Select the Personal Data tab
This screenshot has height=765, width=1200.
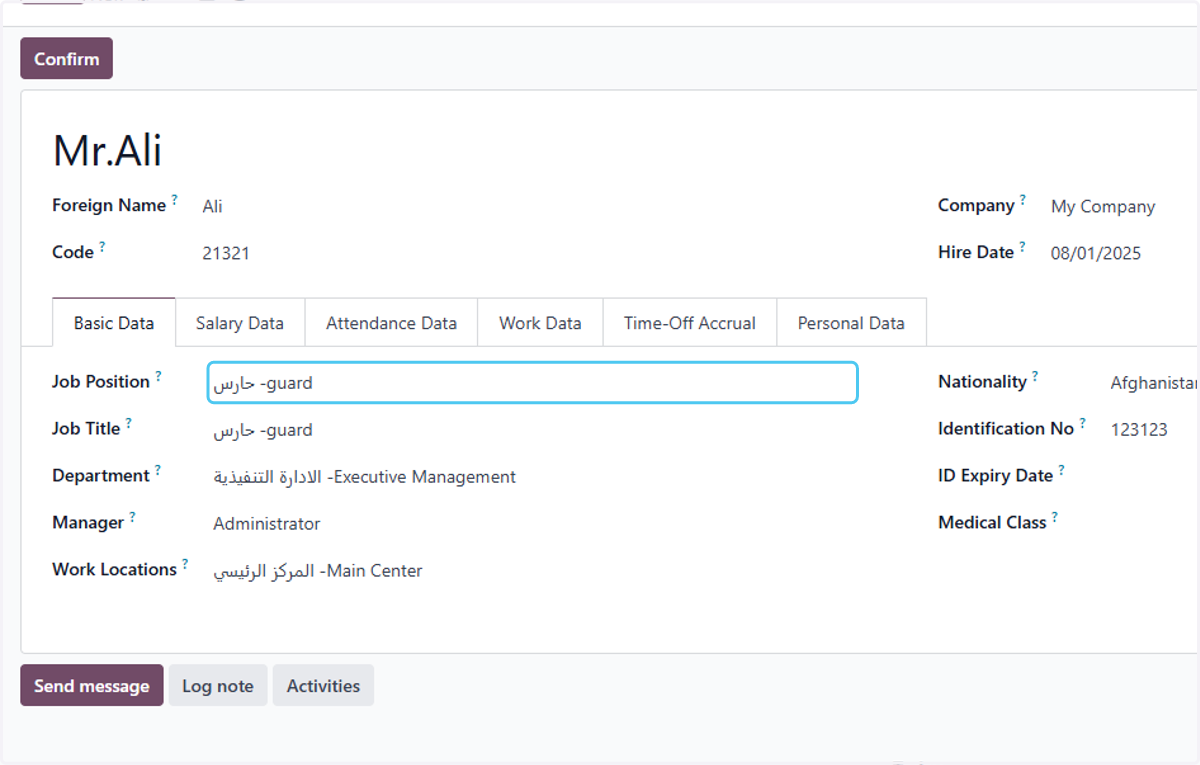pyautogui.click(x=851, y=323)
